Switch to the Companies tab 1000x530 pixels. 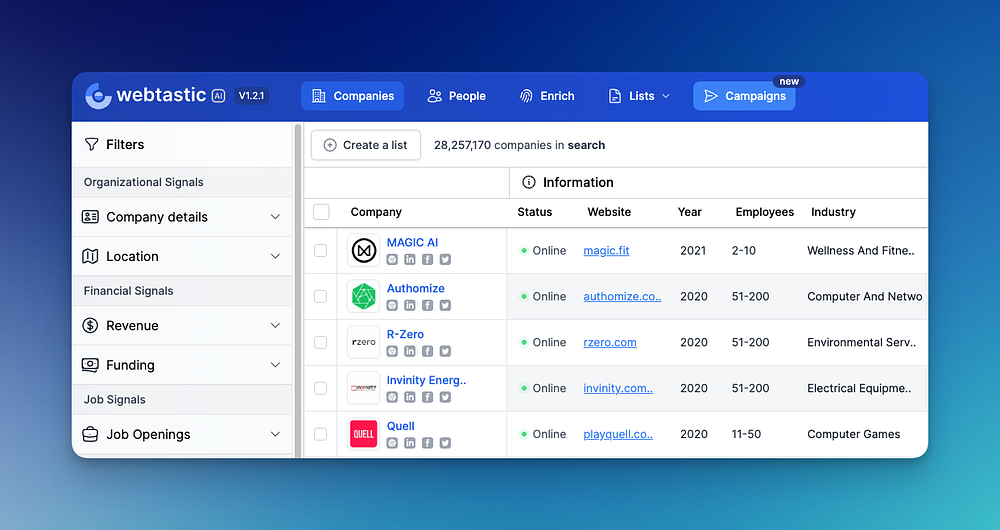353,96
